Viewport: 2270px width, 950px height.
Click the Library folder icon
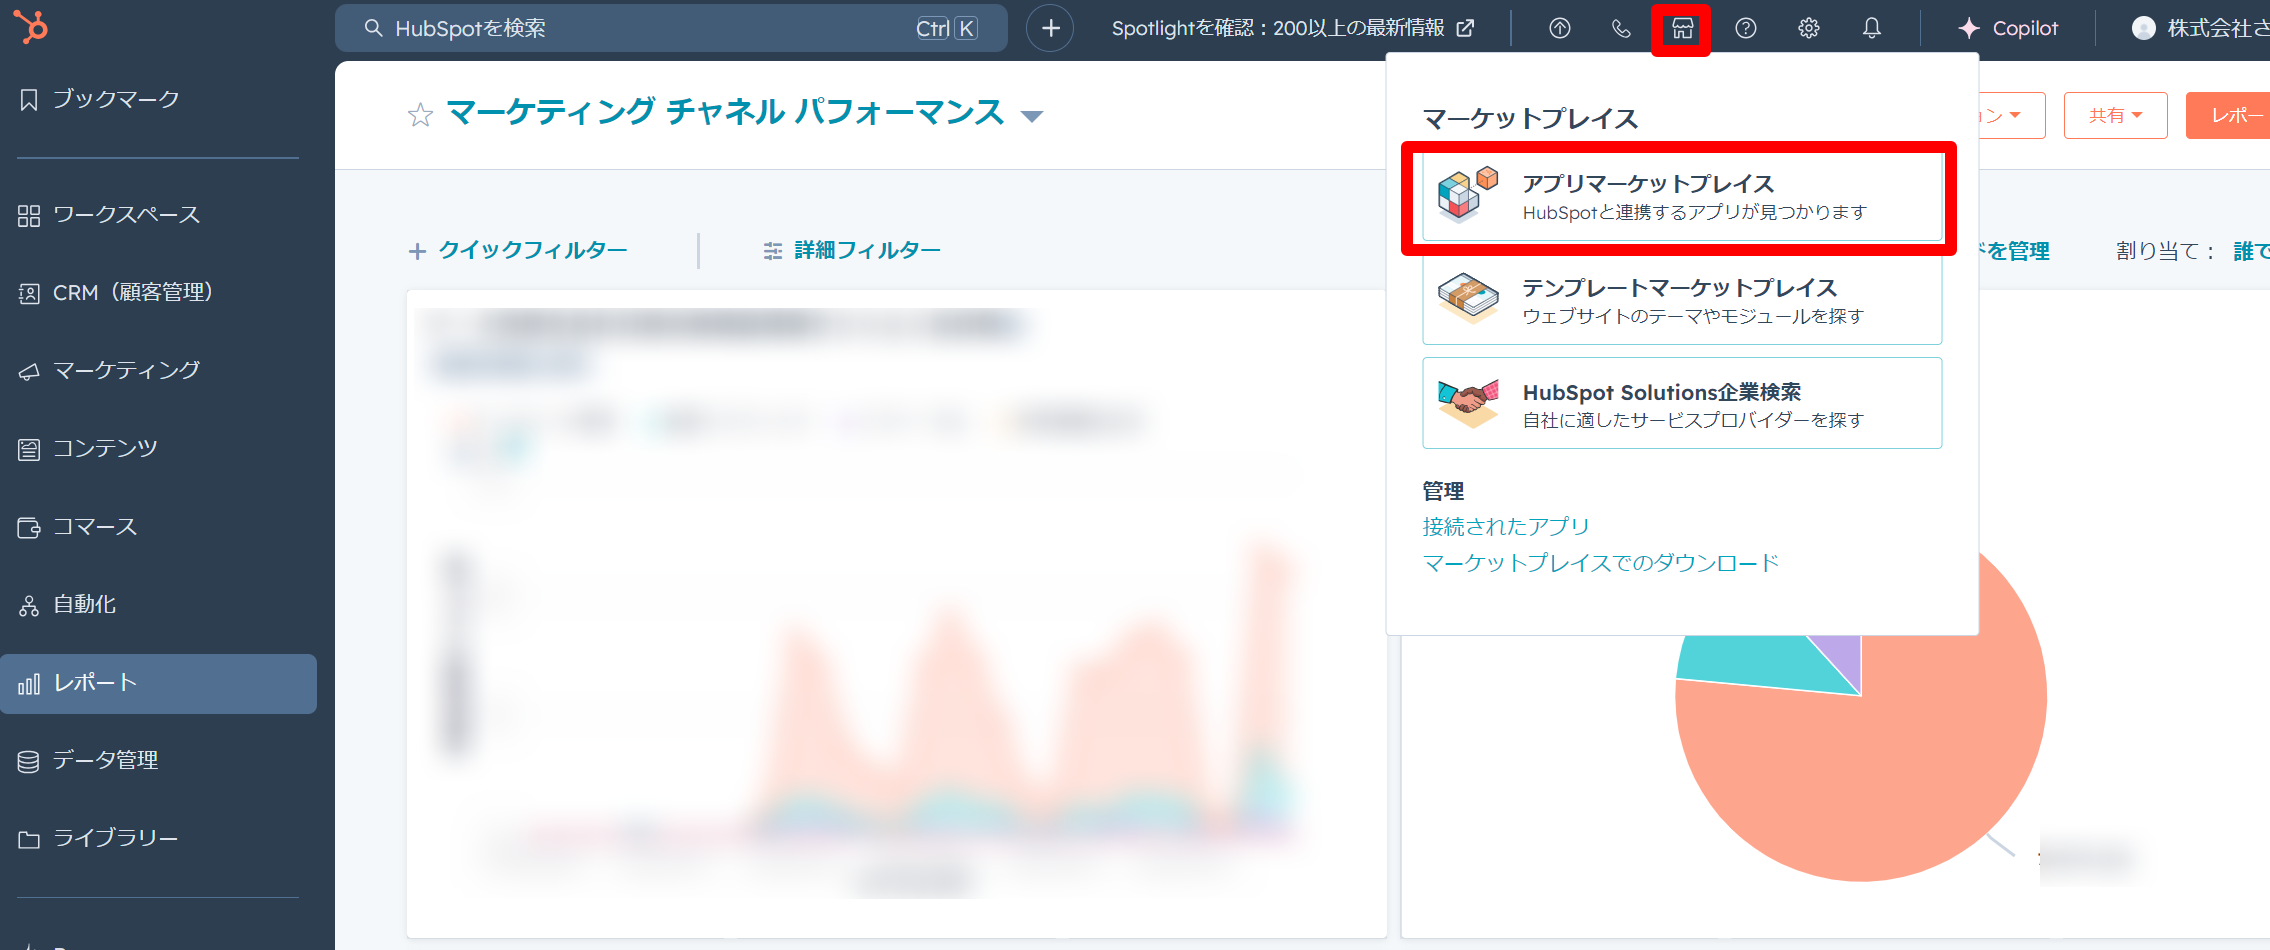pyautogui.click(x=29, y=839)
